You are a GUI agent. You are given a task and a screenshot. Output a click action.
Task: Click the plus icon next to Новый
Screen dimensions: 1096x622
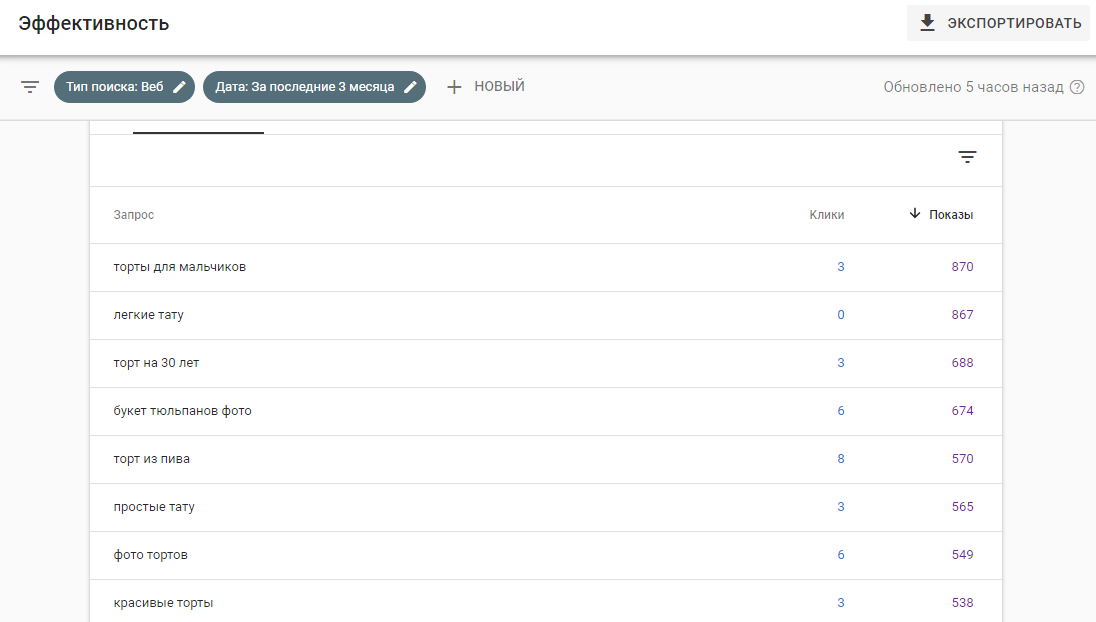[x=454, y=87]
